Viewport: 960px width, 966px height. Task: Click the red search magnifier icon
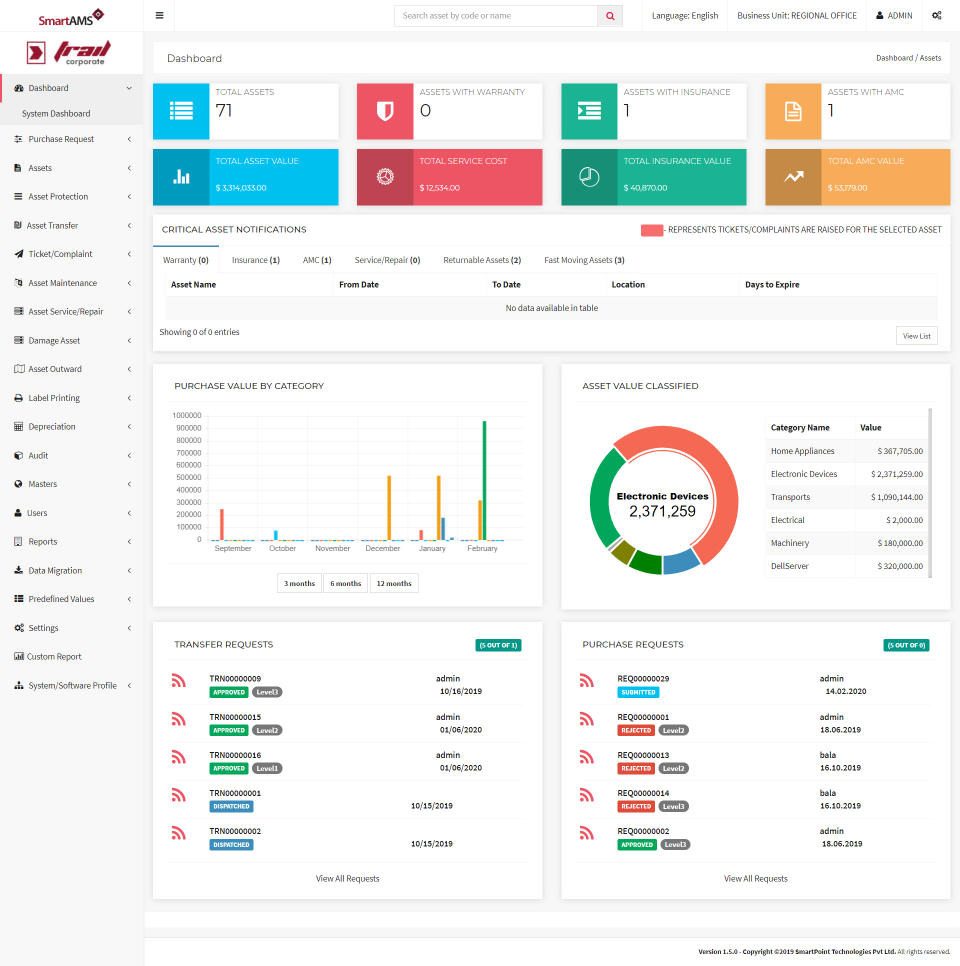[x=610, y=16]
